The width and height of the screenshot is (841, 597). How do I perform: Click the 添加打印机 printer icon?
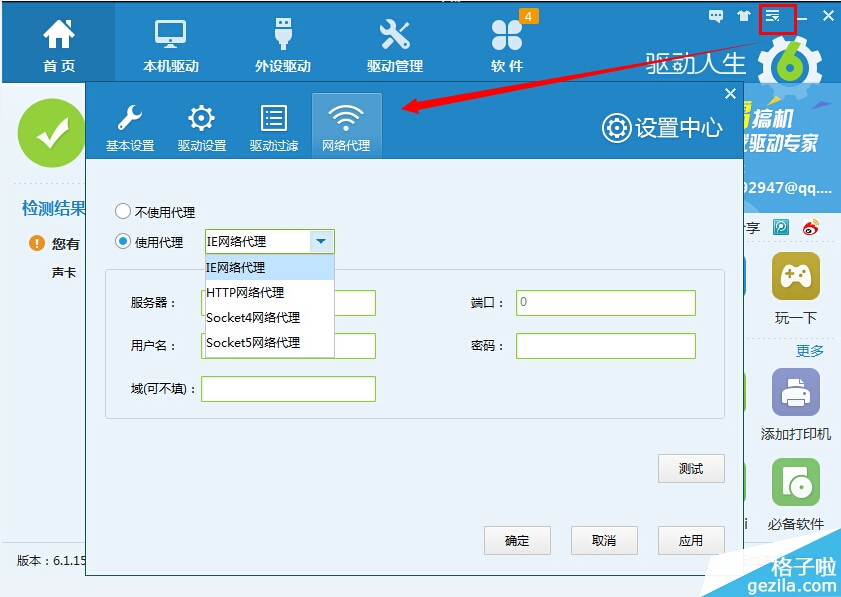795,393
